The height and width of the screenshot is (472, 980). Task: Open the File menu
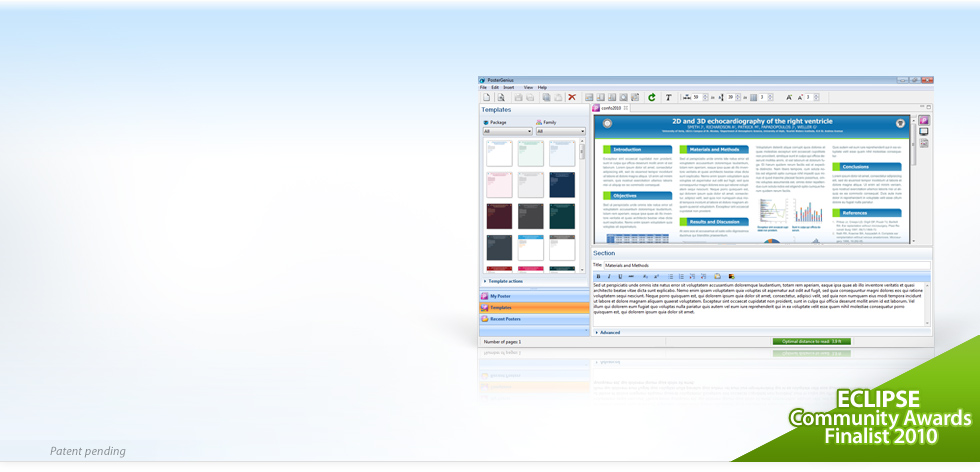click(482, 88)
